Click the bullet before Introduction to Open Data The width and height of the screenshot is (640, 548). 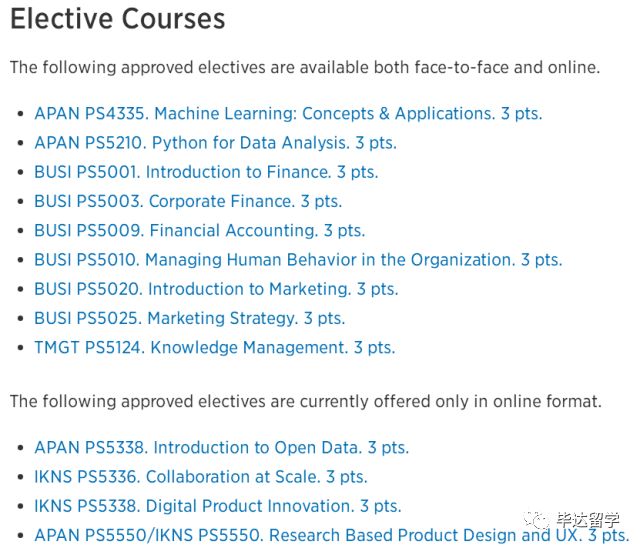coord(20,448)
